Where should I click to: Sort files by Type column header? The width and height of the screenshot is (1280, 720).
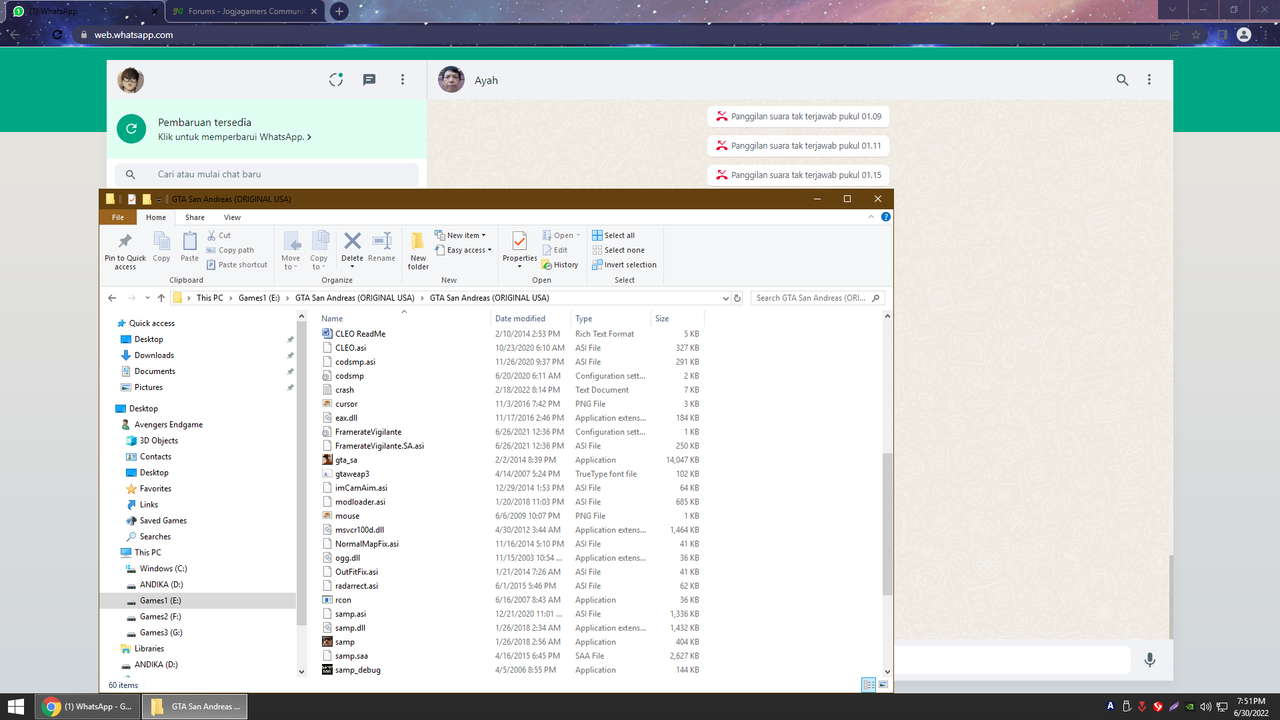coord(611,319)
